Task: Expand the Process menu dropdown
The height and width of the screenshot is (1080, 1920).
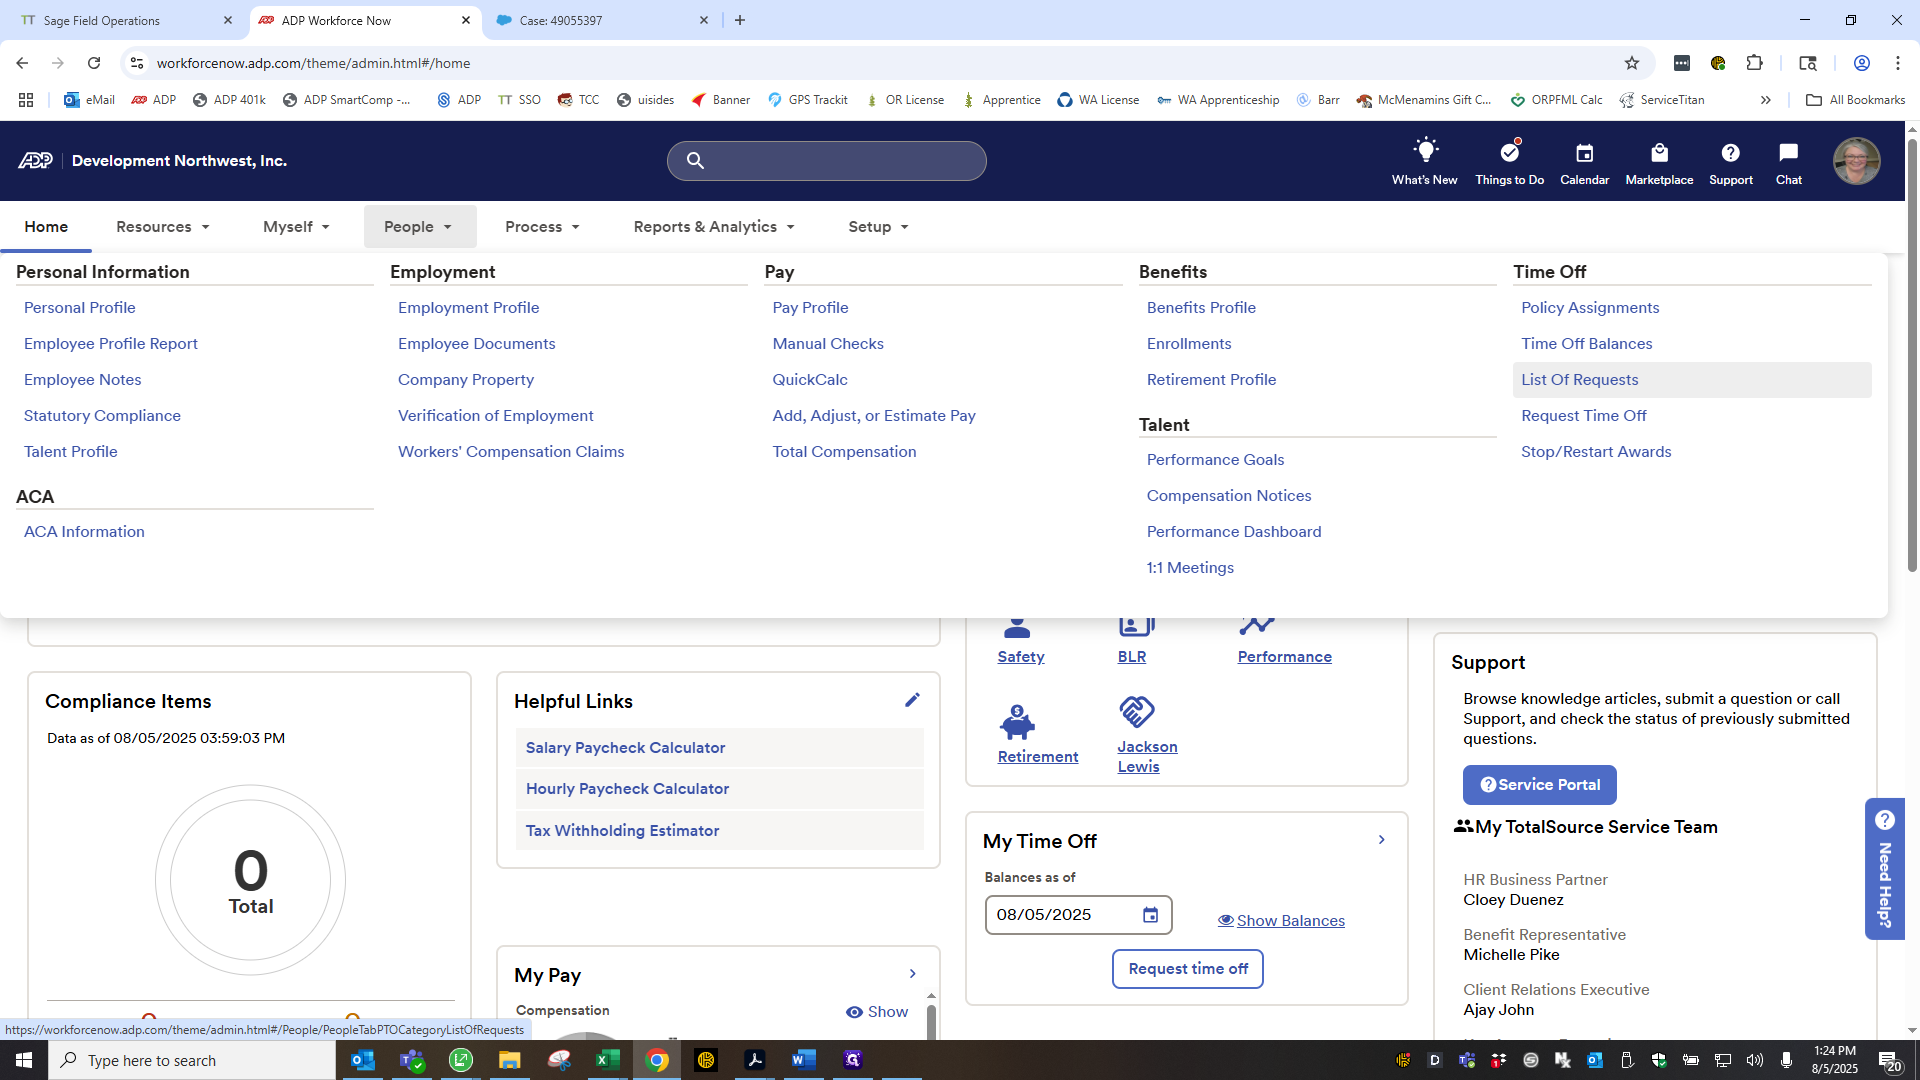Action: tap(542, 227)
